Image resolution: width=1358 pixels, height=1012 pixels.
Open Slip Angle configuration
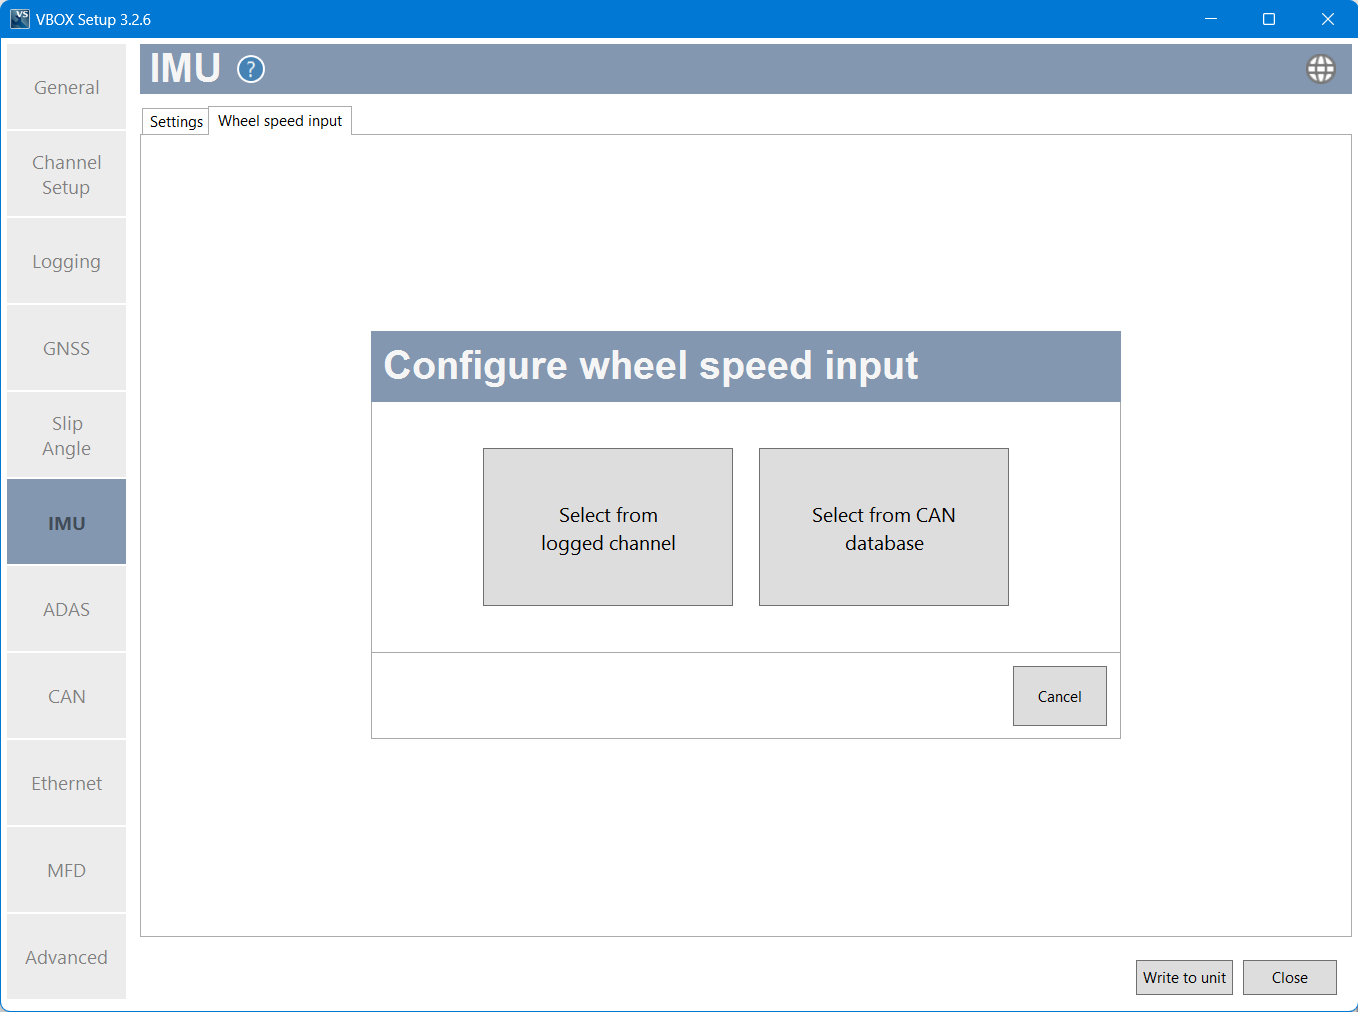coord(66,434)
